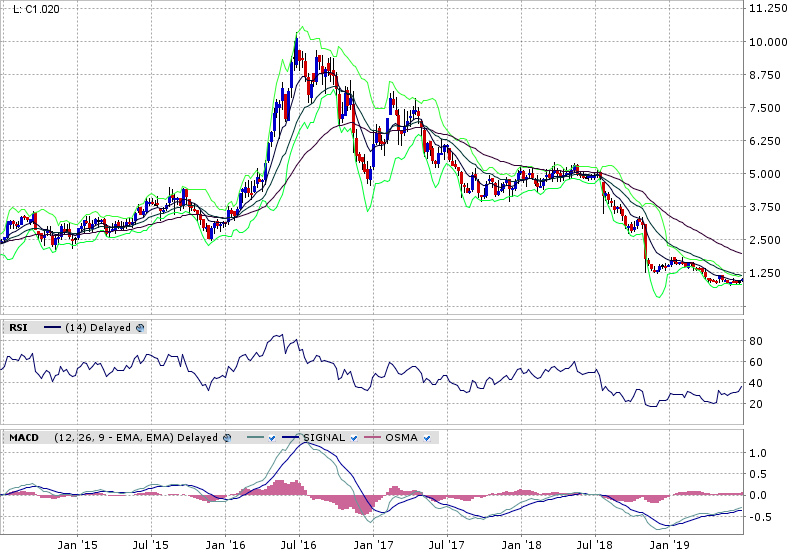Screen dimensions: 796x559
Task: Click the MACD axis value 1.0
Action: 758,453
